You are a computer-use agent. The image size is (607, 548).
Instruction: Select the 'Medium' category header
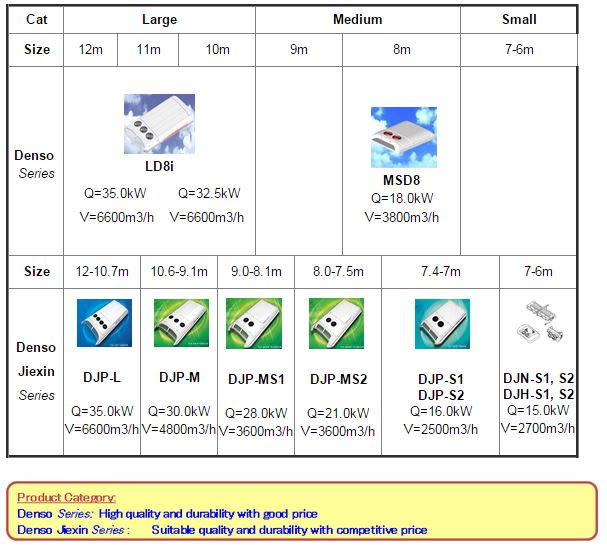(x=357, y=19)
